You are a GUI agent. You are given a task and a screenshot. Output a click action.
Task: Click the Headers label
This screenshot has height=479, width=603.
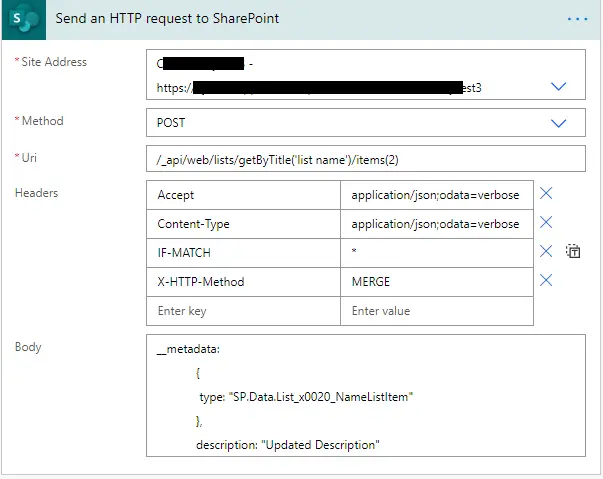point(37,193)
